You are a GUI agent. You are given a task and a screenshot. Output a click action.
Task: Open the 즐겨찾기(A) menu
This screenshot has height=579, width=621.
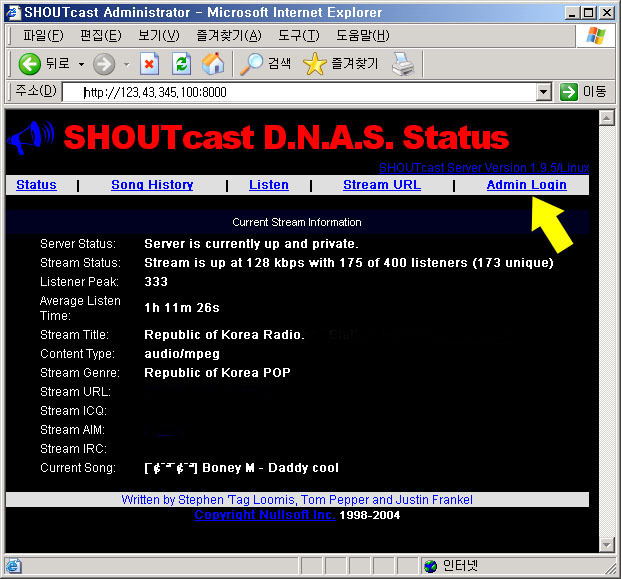tap(229, 36)
